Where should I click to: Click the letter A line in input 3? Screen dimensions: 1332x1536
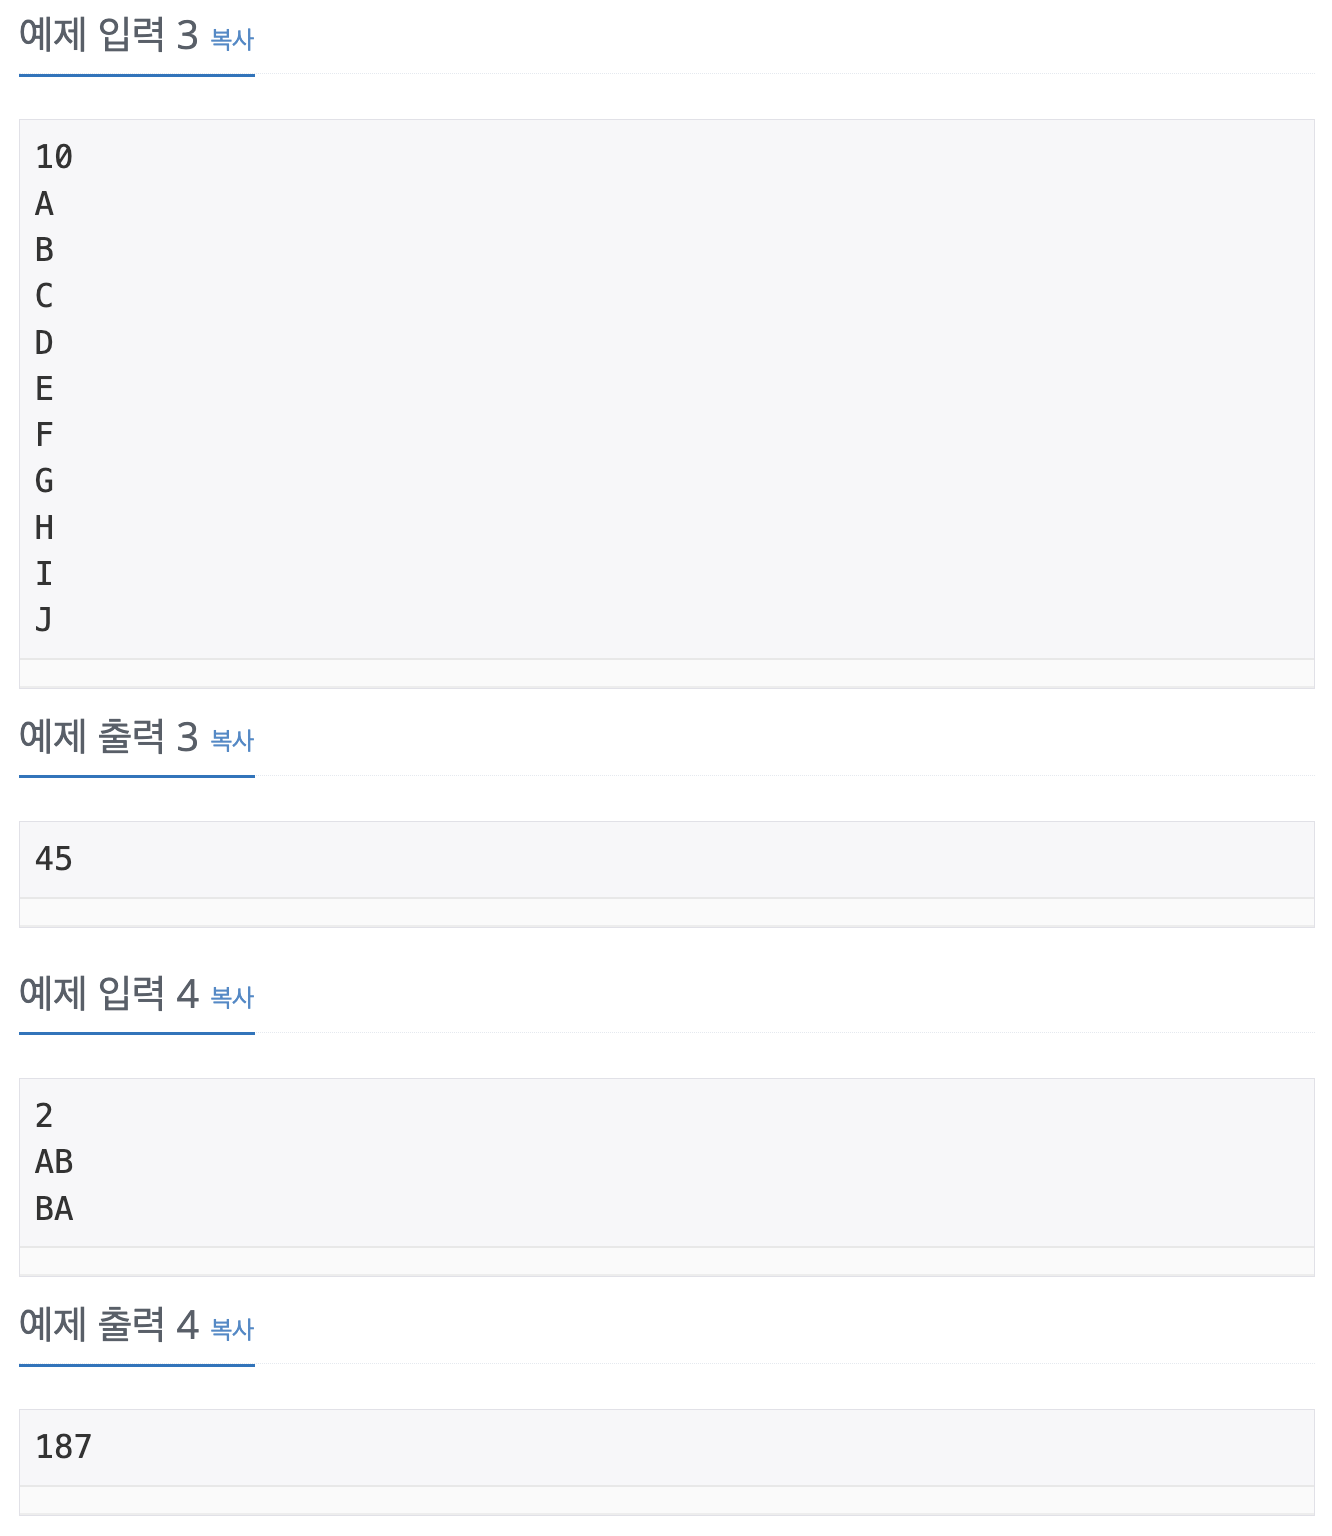coord(44,204)
